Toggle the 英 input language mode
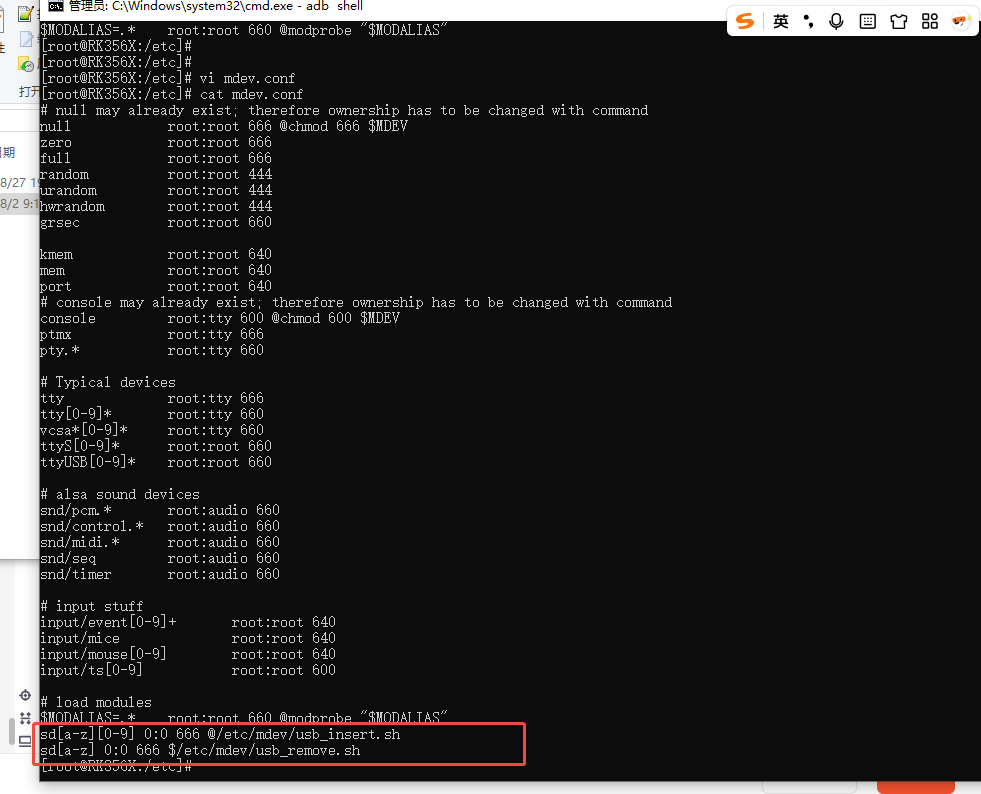The image size is (981, 794). click(x=780, y=22)
